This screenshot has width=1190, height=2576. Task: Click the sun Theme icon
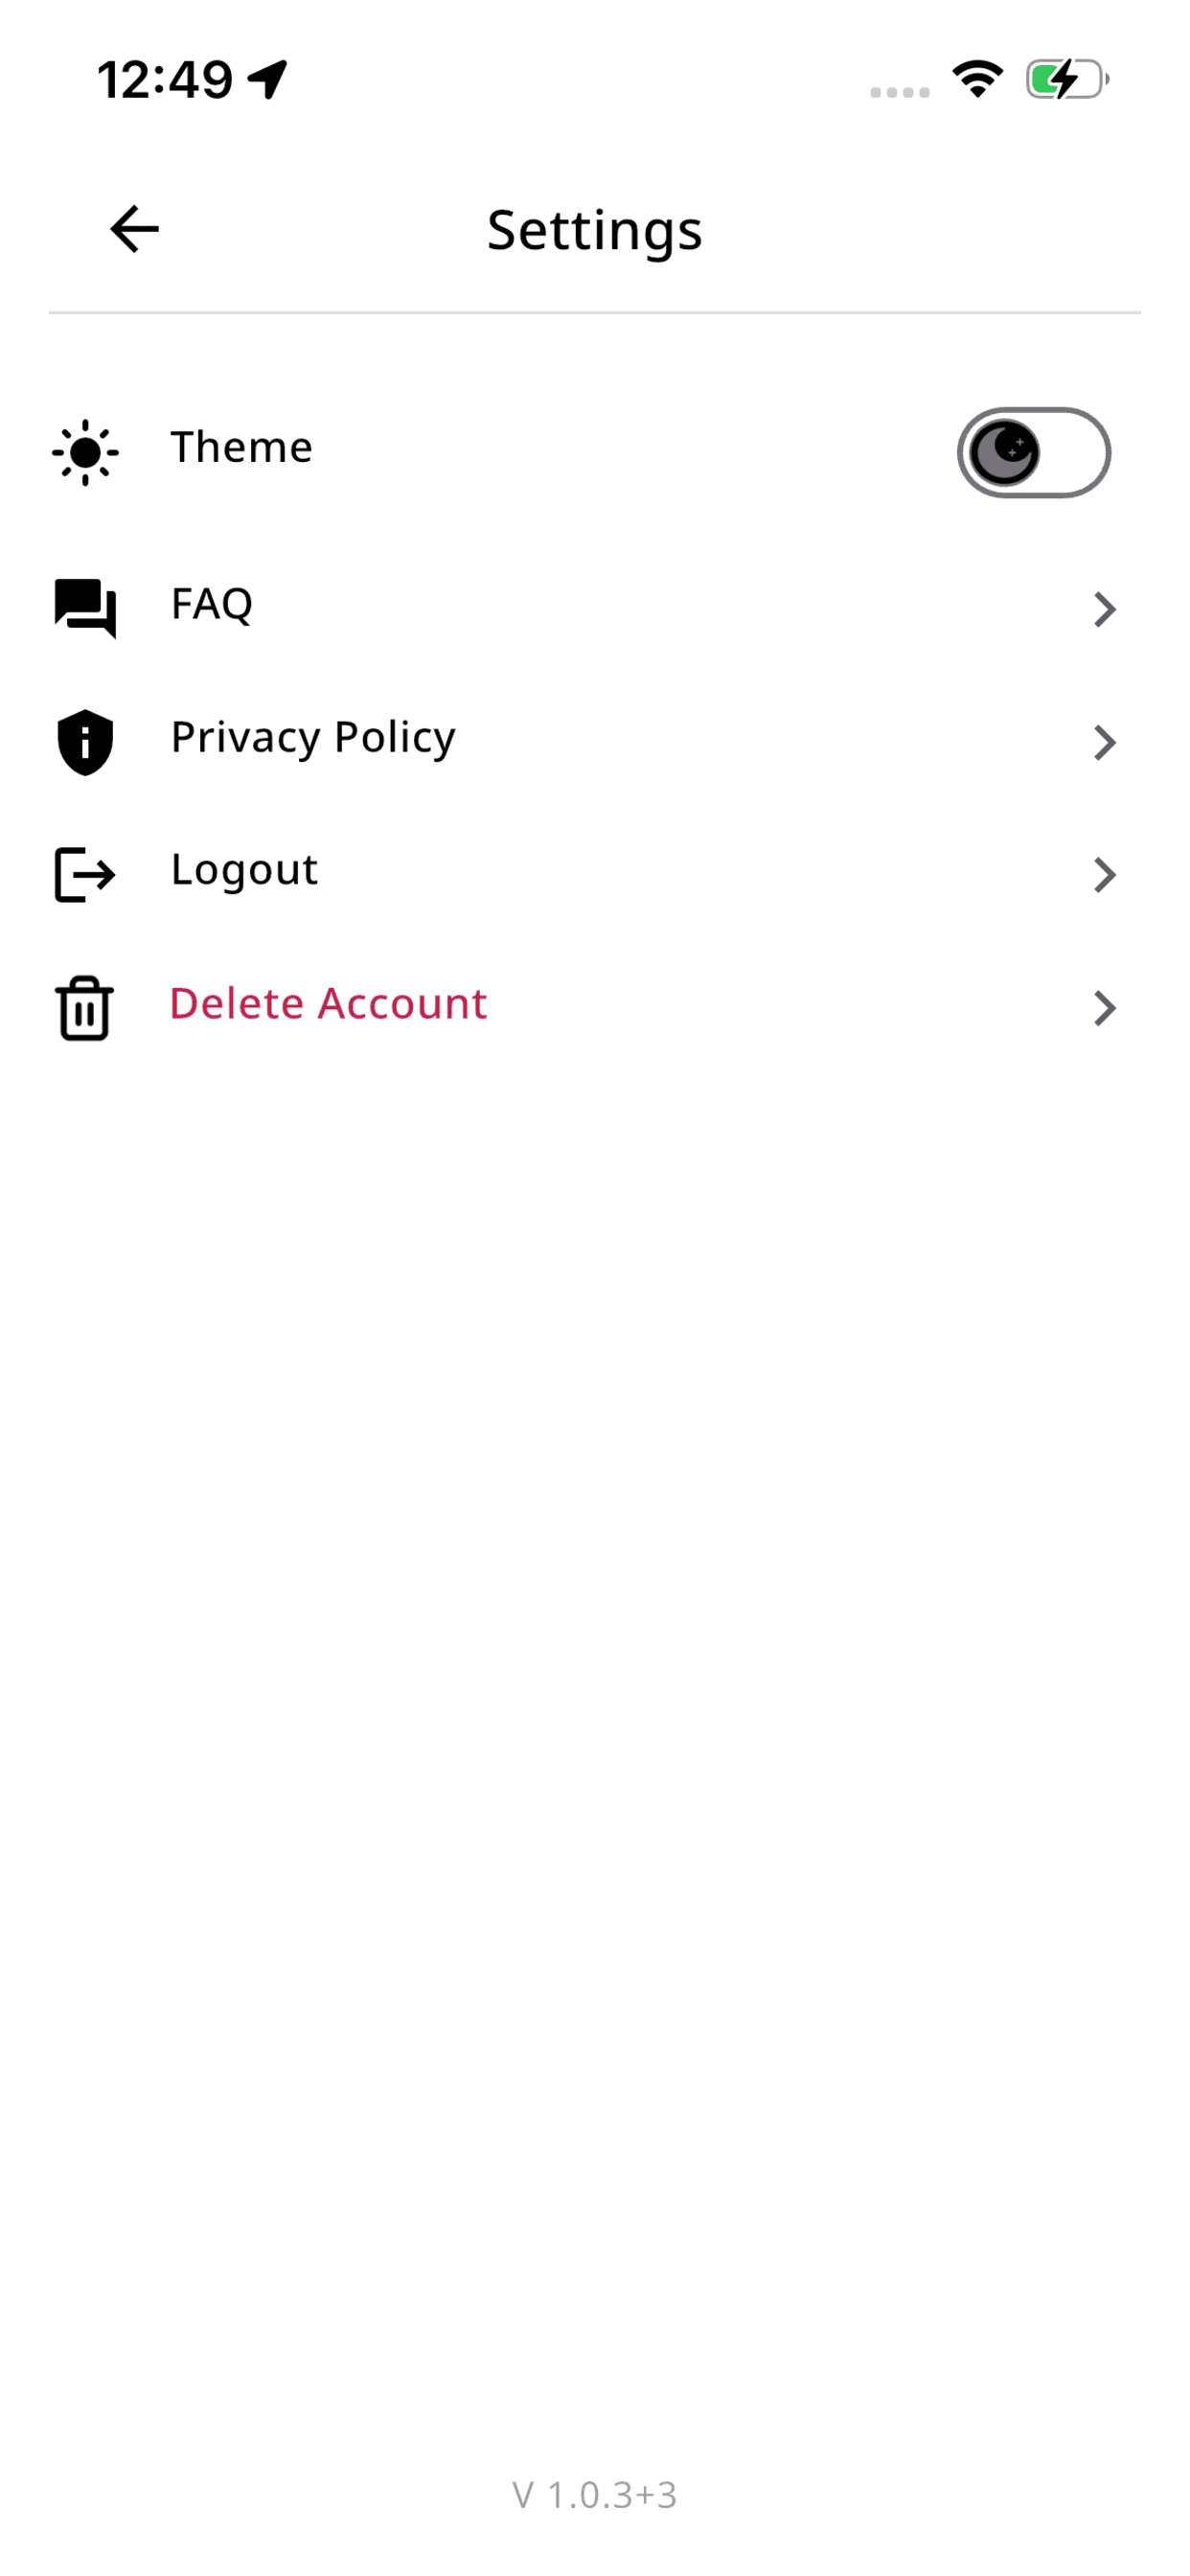coord(85,452)
